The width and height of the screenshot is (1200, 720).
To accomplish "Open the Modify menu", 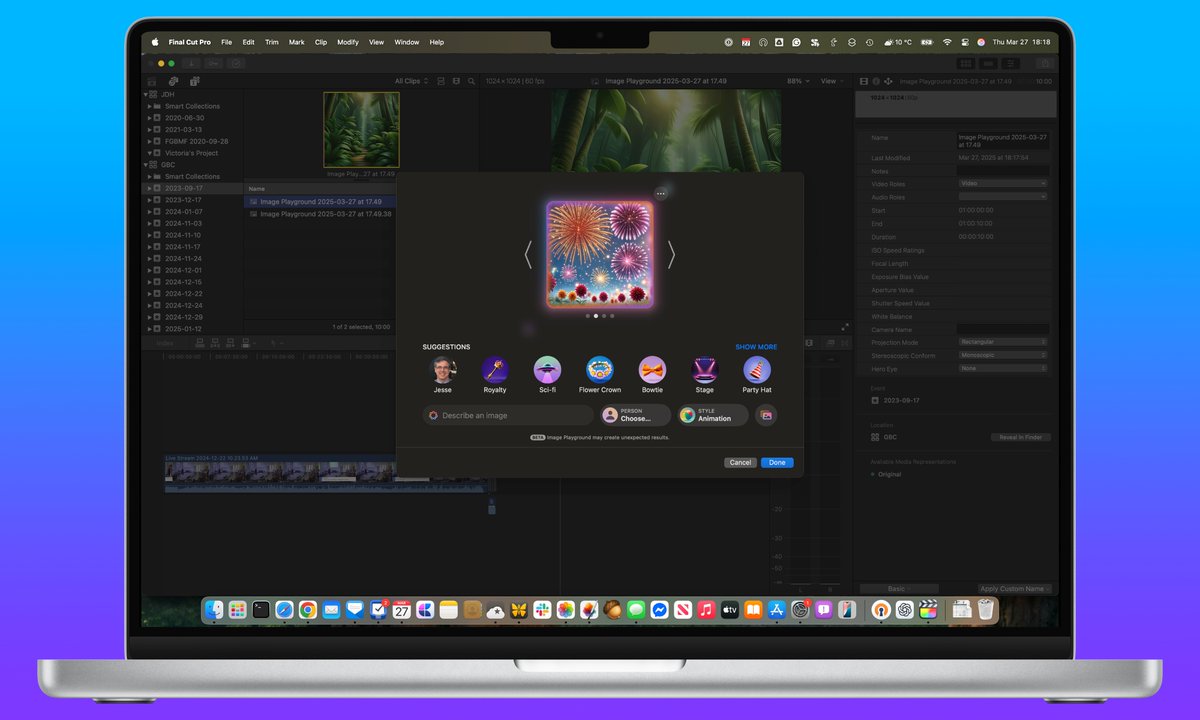I will pyautogui.click(x=347, y=42).
